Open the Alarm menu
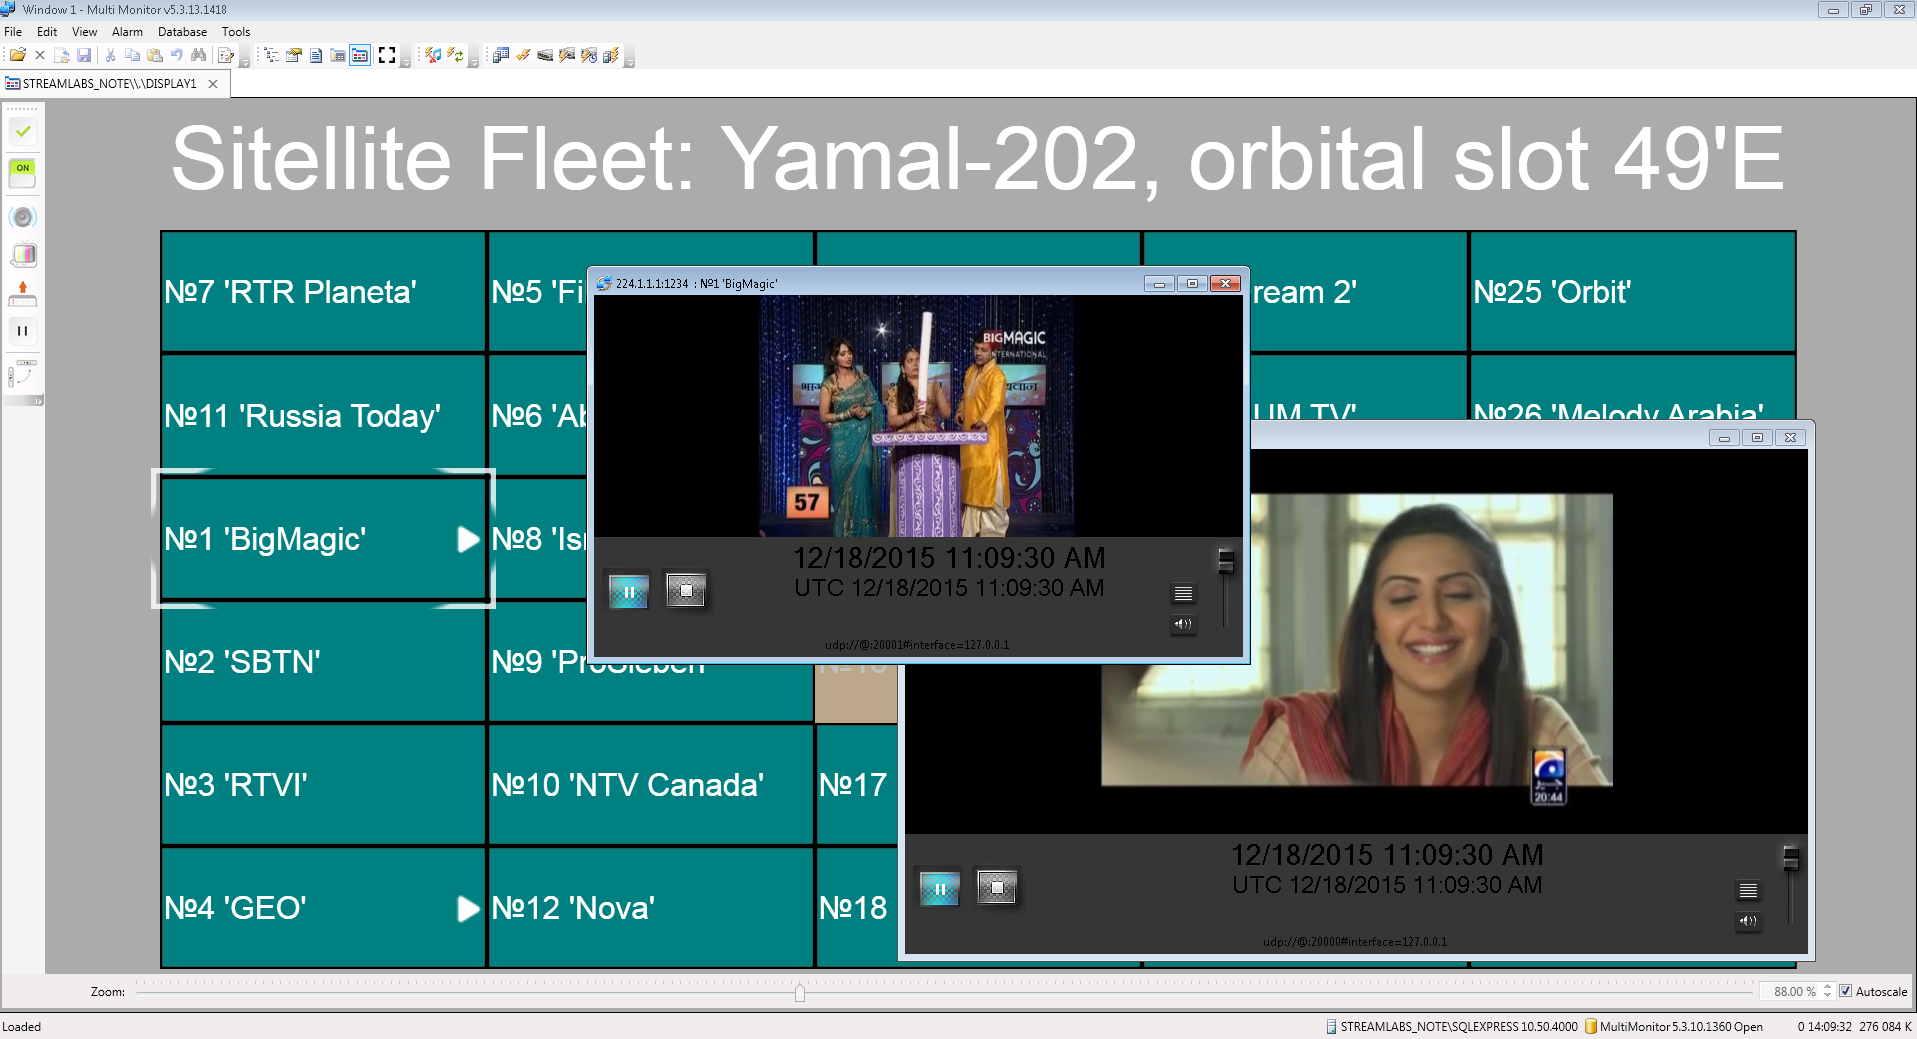The image size is (1917, 1039). (x=127, y=32)
